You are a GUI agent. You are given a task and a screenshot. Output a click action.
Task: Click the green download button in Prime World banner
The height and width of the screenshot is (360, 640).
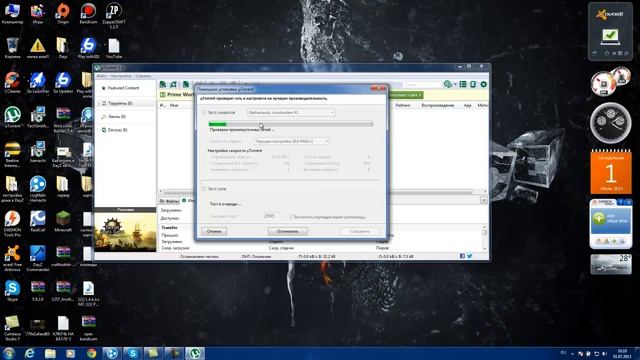[x=406, y=95]
